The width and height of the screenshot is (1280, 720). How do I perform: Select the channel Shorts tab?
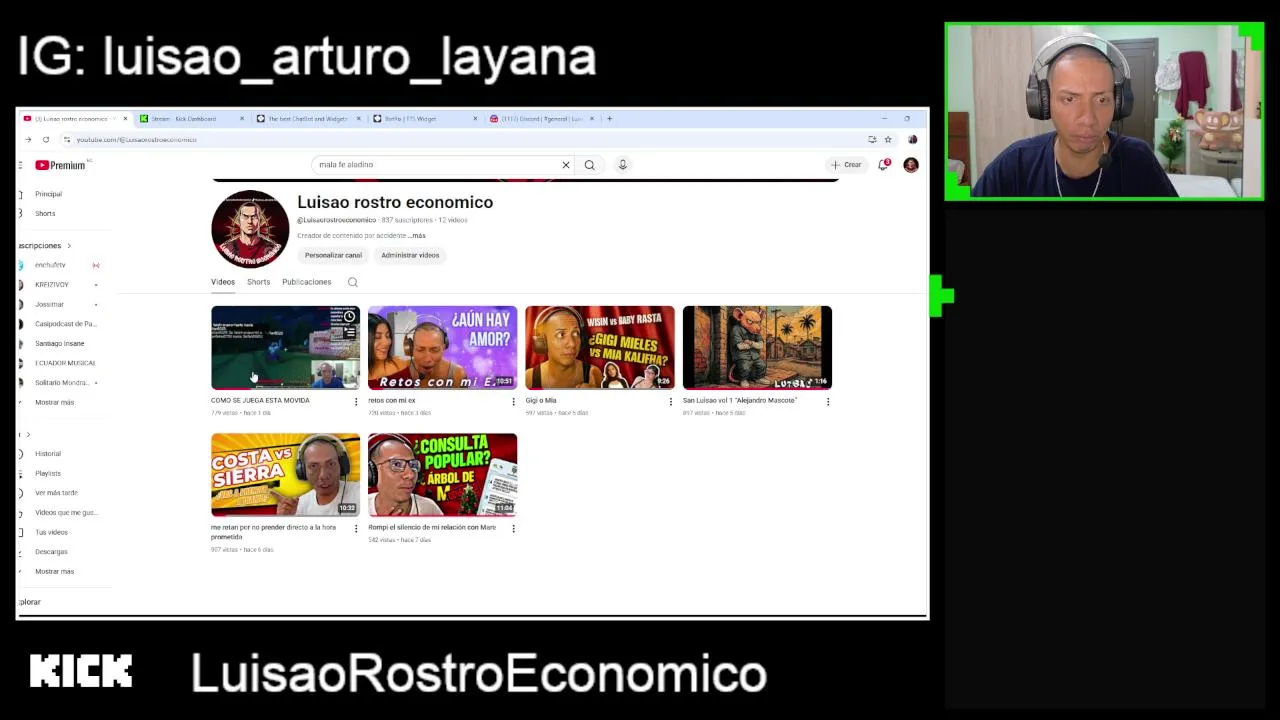[258, 282]
